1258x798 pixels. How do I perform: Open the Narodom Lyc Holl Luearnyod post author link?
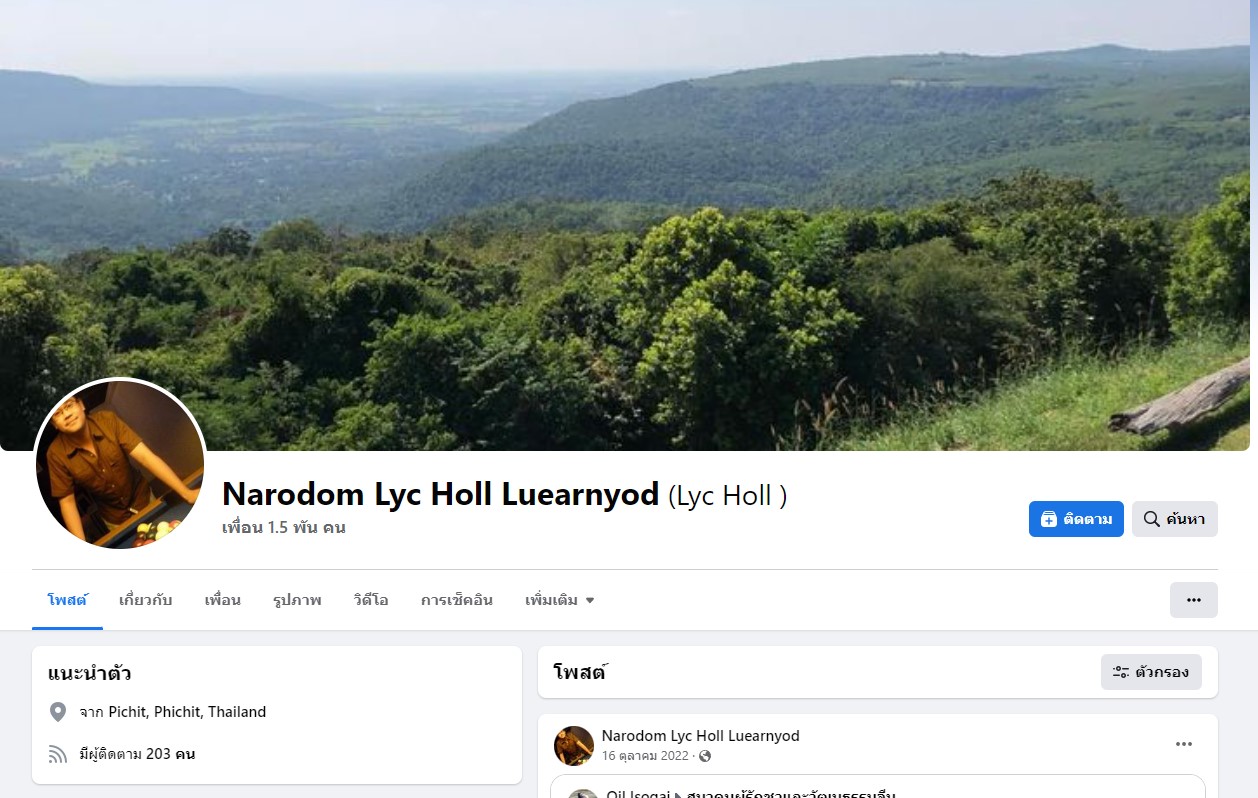pyautogui.click(x=701, y=736)
